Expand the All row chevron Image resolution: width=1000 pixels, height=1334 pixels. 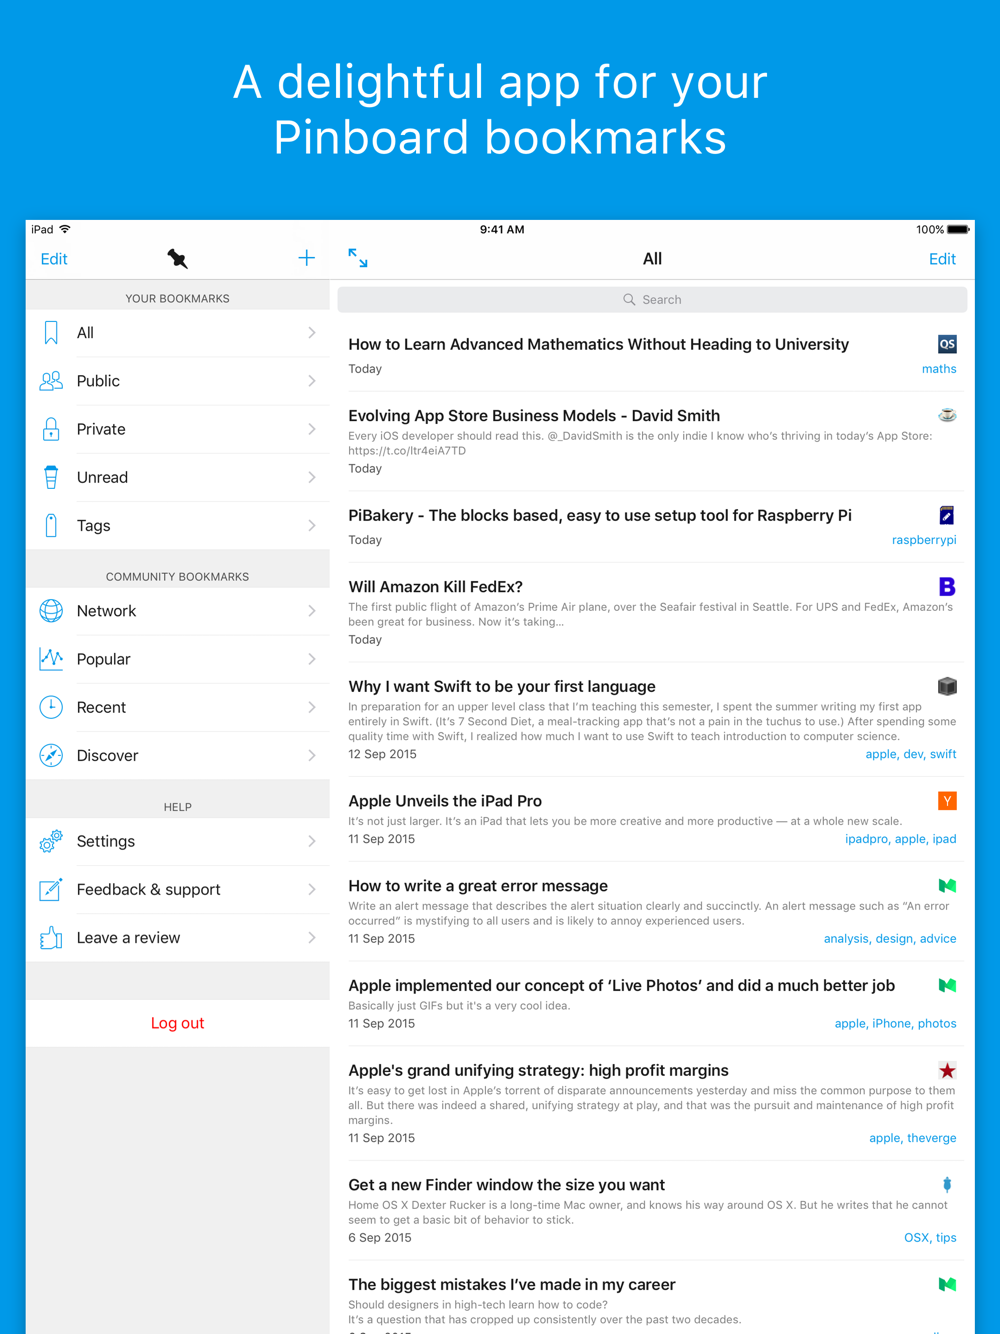click(x=312, y=333)
